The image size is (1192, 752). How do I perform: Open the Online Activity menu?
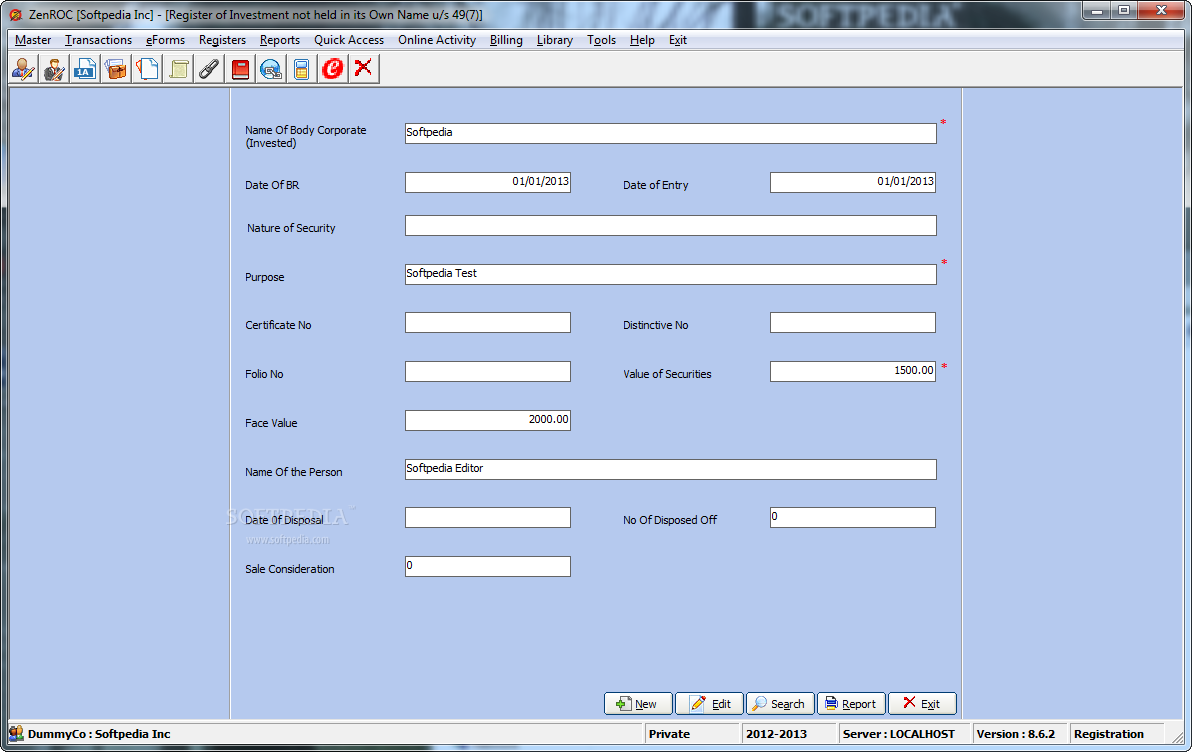coord(437,40)
